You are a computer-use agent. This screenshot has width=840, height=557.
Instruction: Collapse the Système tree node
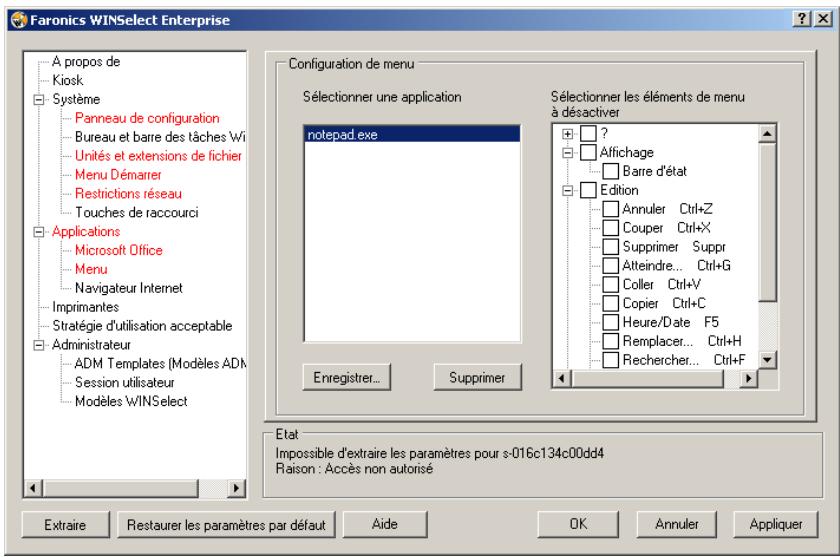tap(39, 100)
